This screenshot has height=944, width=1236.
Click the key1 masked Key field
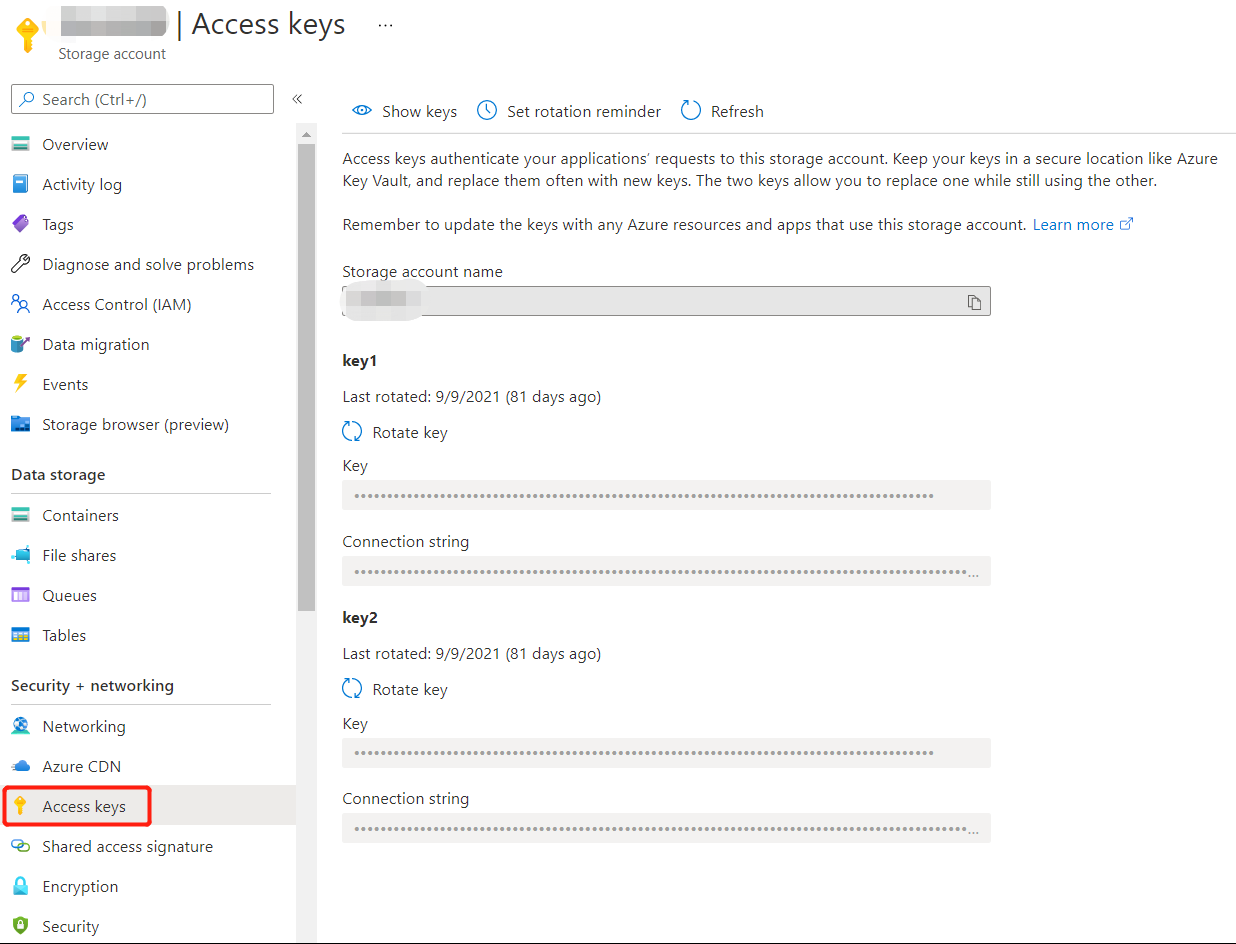(666, 495)
